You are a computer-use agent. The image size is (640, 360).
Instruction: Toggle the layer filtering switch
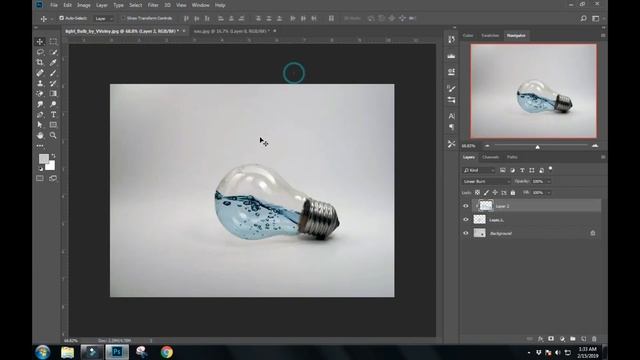pyautogui.click(x=551, y=169)
